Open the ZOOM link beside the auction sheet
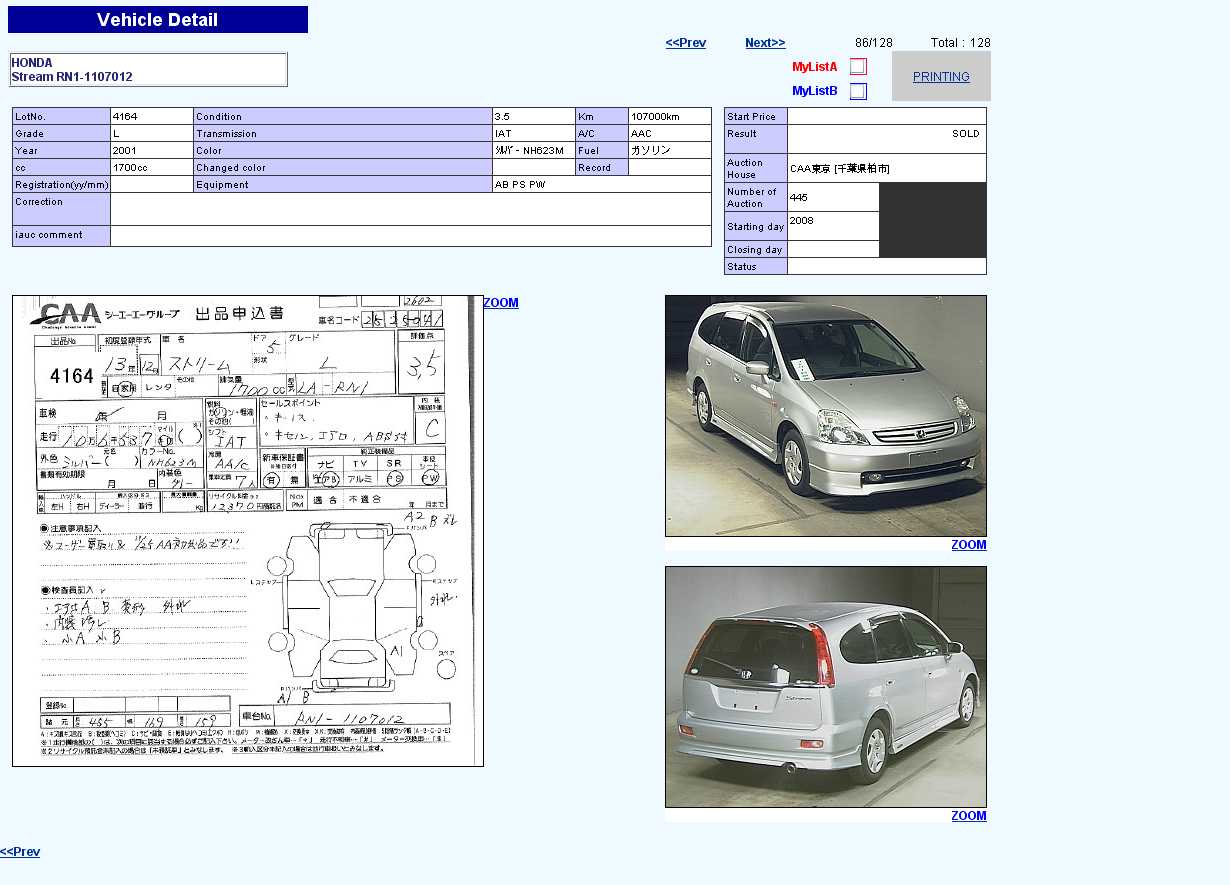Viewport: 1230px width, 885px height. tap(501, 303)
